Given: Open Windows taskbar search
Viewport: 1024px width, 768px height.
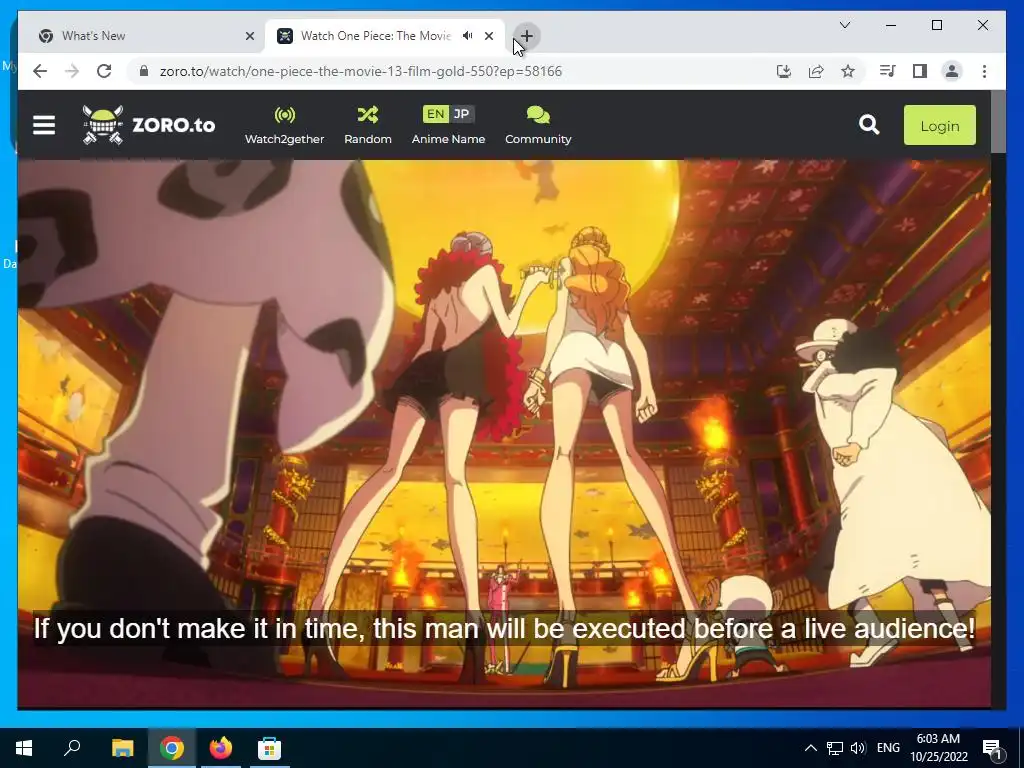Looking at the screenshot, I should pyautogui.click(x=72, y=748).
